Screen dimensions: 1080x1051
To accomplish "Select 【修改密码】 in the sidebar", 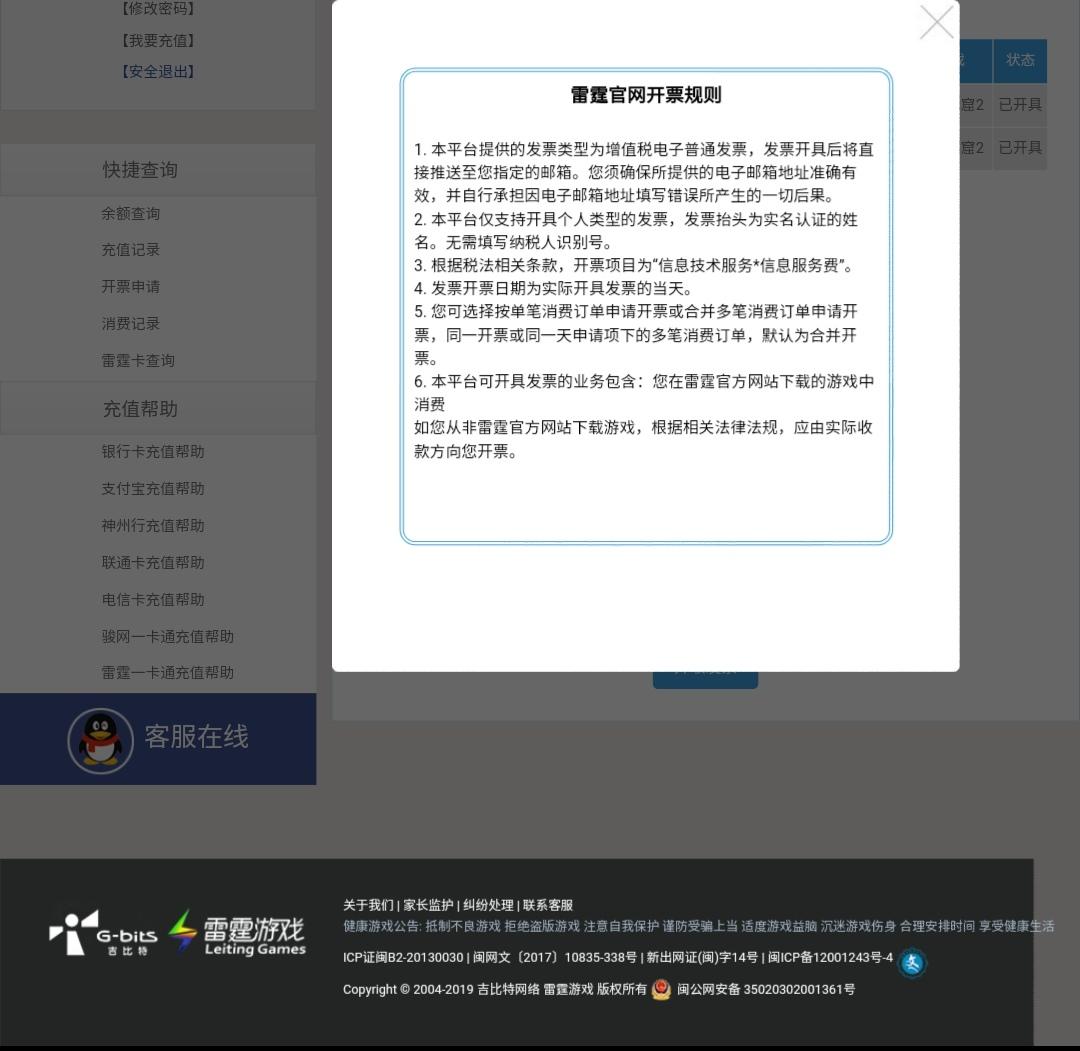I will click(158, 9).
